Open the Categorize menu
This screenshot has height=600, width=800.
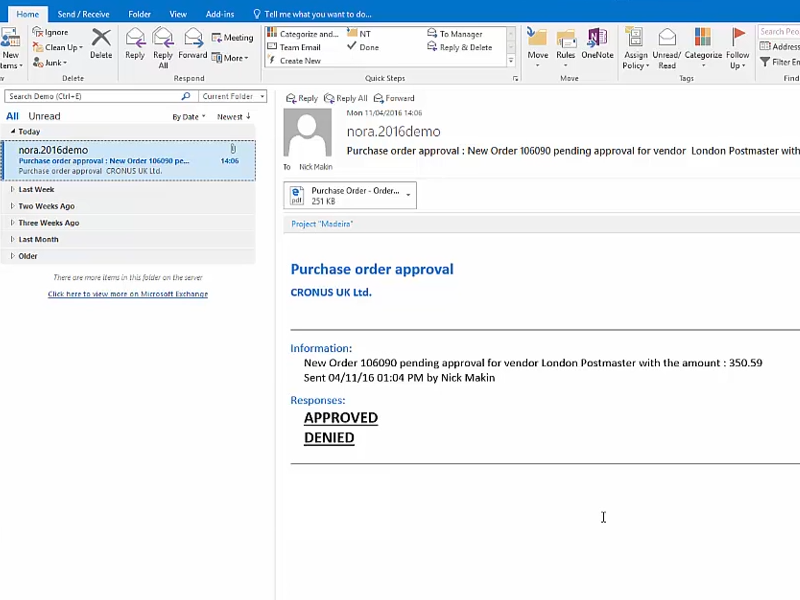point(703,47)
